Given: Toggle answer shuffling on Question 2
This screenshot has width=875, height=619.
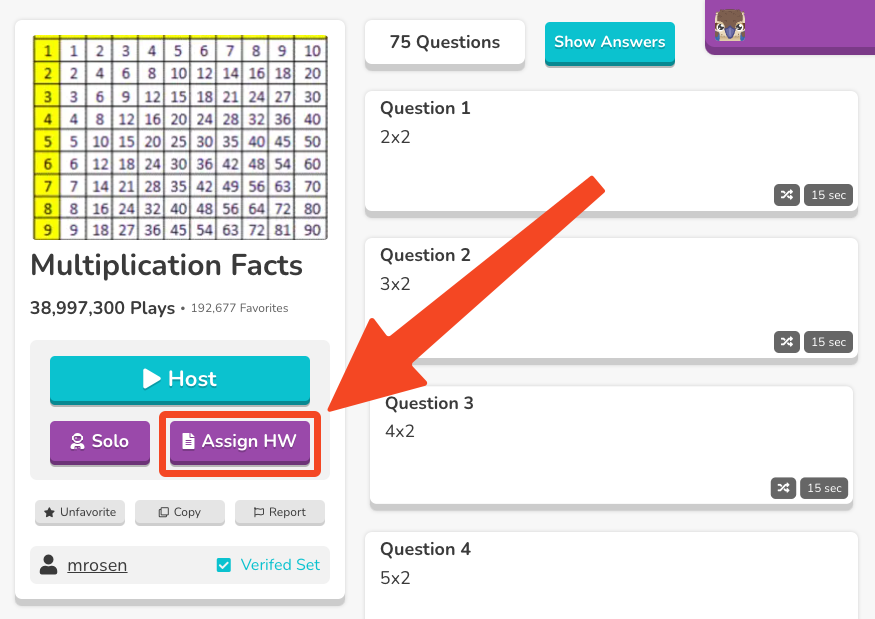Looking at the screenshot, I should coord(786,342).
